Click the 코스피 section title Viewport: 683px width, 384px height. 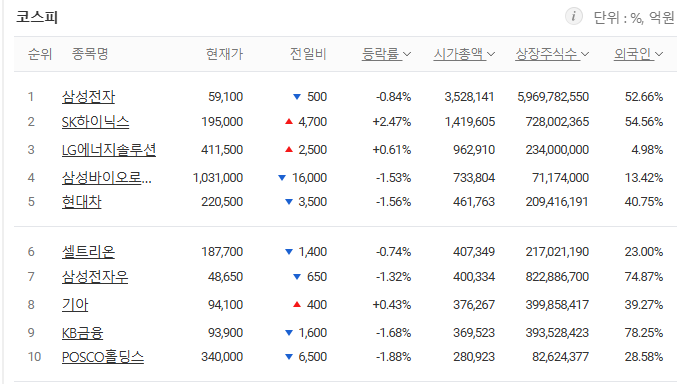[x=37, y=17]
